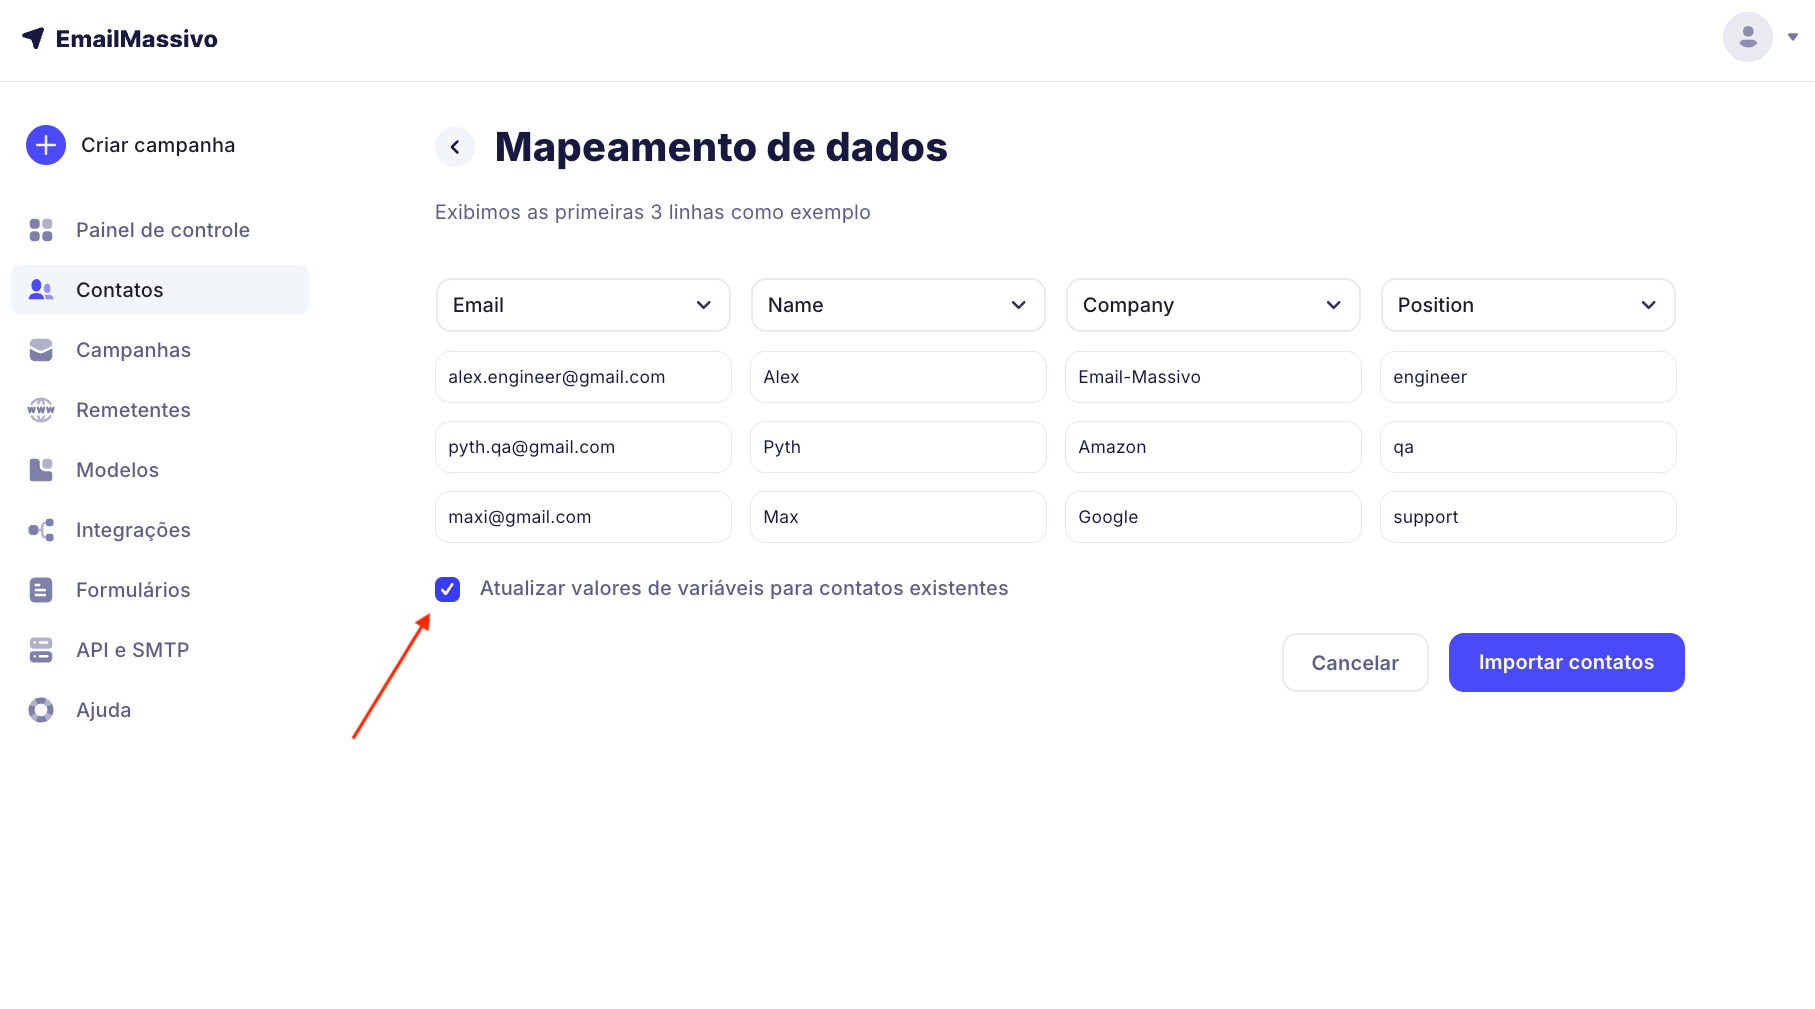Click the alex.engineer@gmail.com sample field
Screen dimensions: 1815x1009
coord(583,377)
